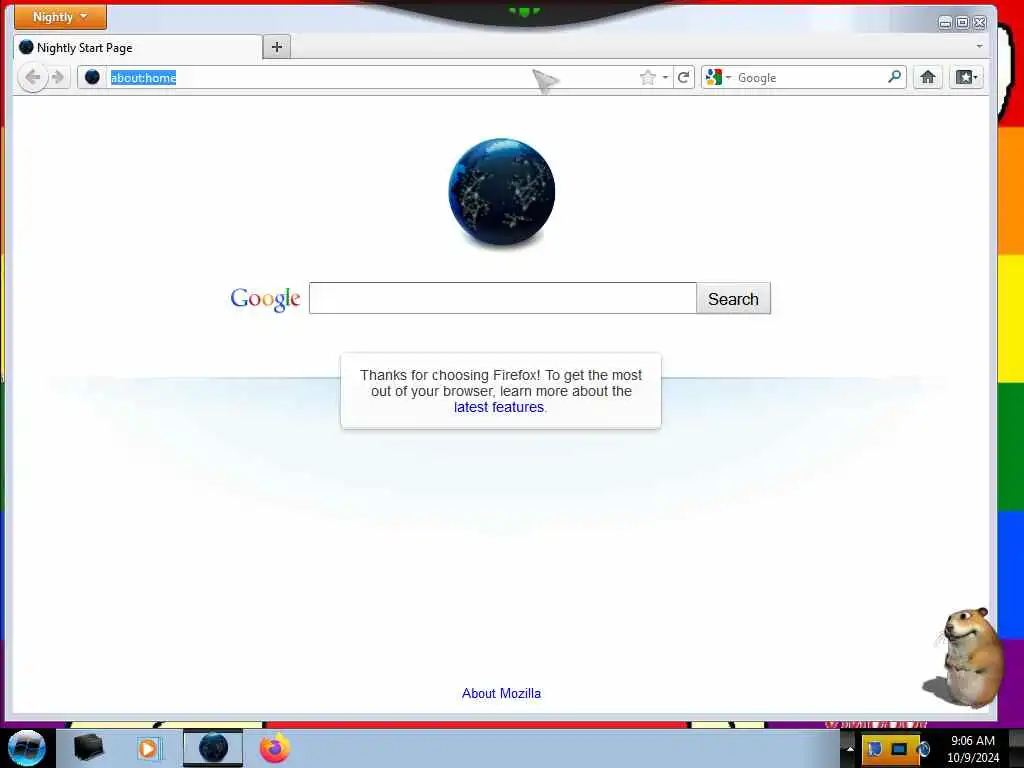Bookmark this page with star icon
Viewport: 1024px width, 768px height.
click(x=647, y=78)
